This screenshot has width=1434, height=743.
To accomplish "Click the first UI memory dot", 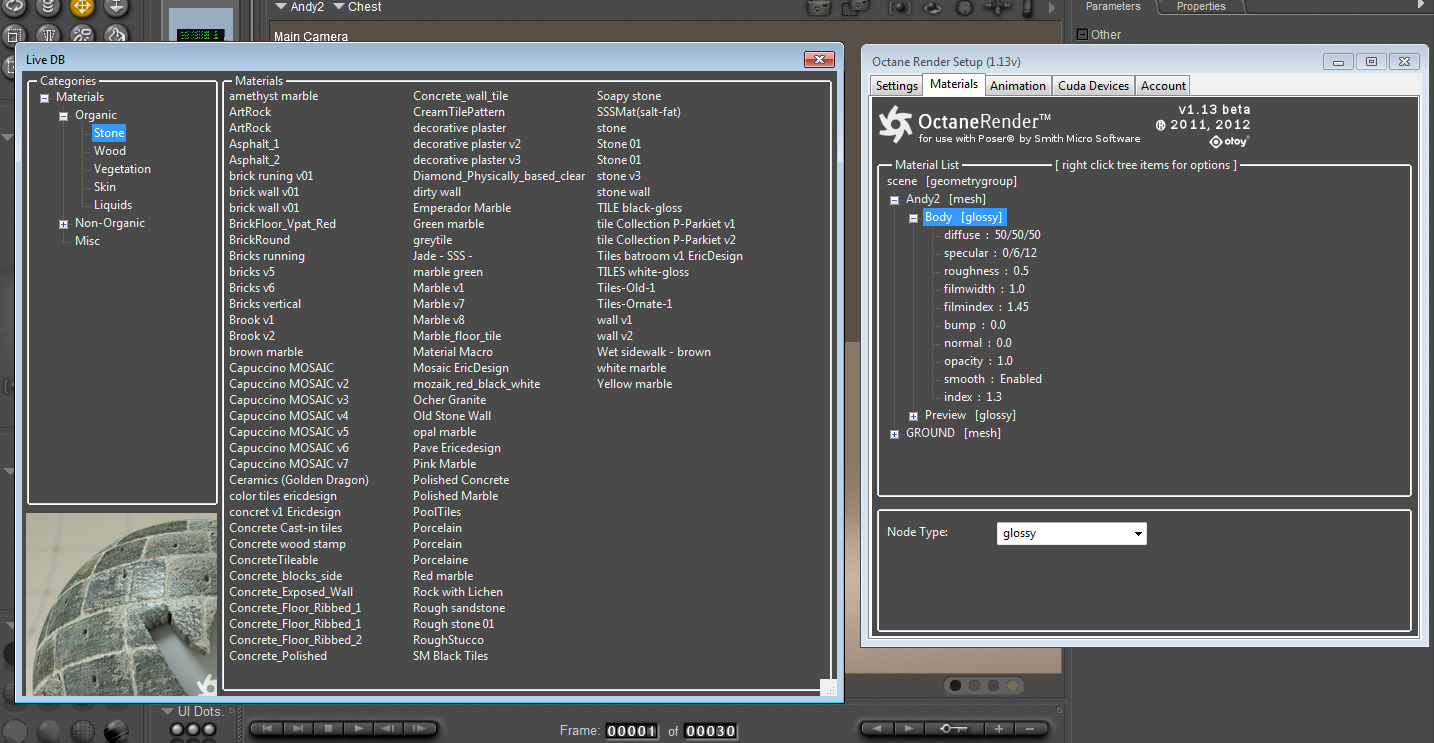I will pos(178,730).
